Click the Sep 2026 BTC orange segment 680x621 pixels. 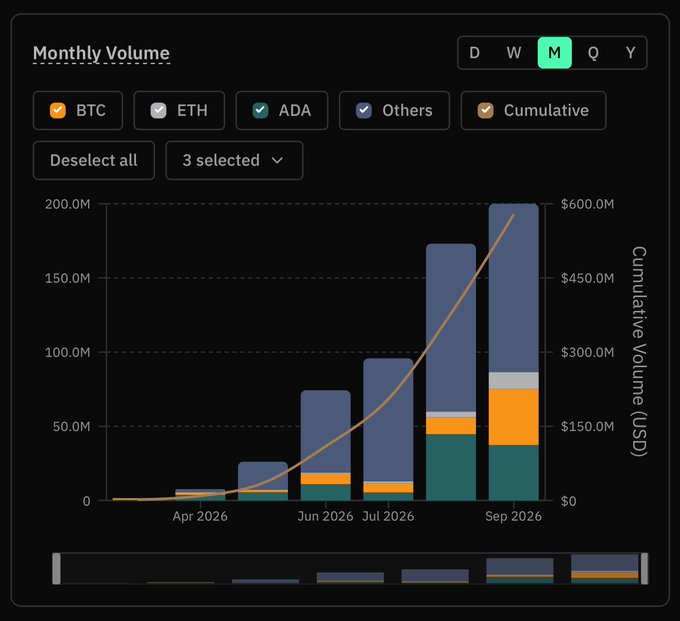click(x=513, y=417)
